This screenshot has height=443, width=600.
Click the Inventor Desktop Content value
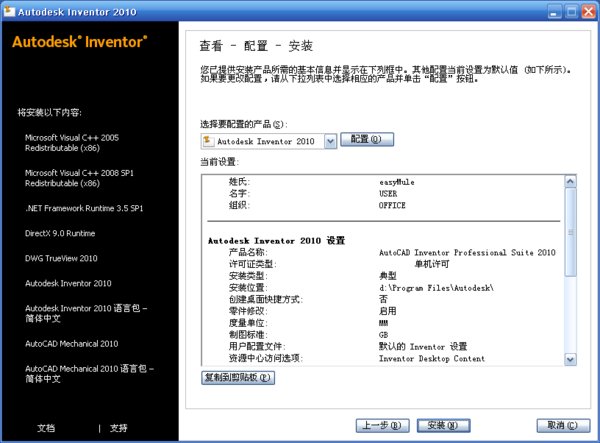point(432,358)
